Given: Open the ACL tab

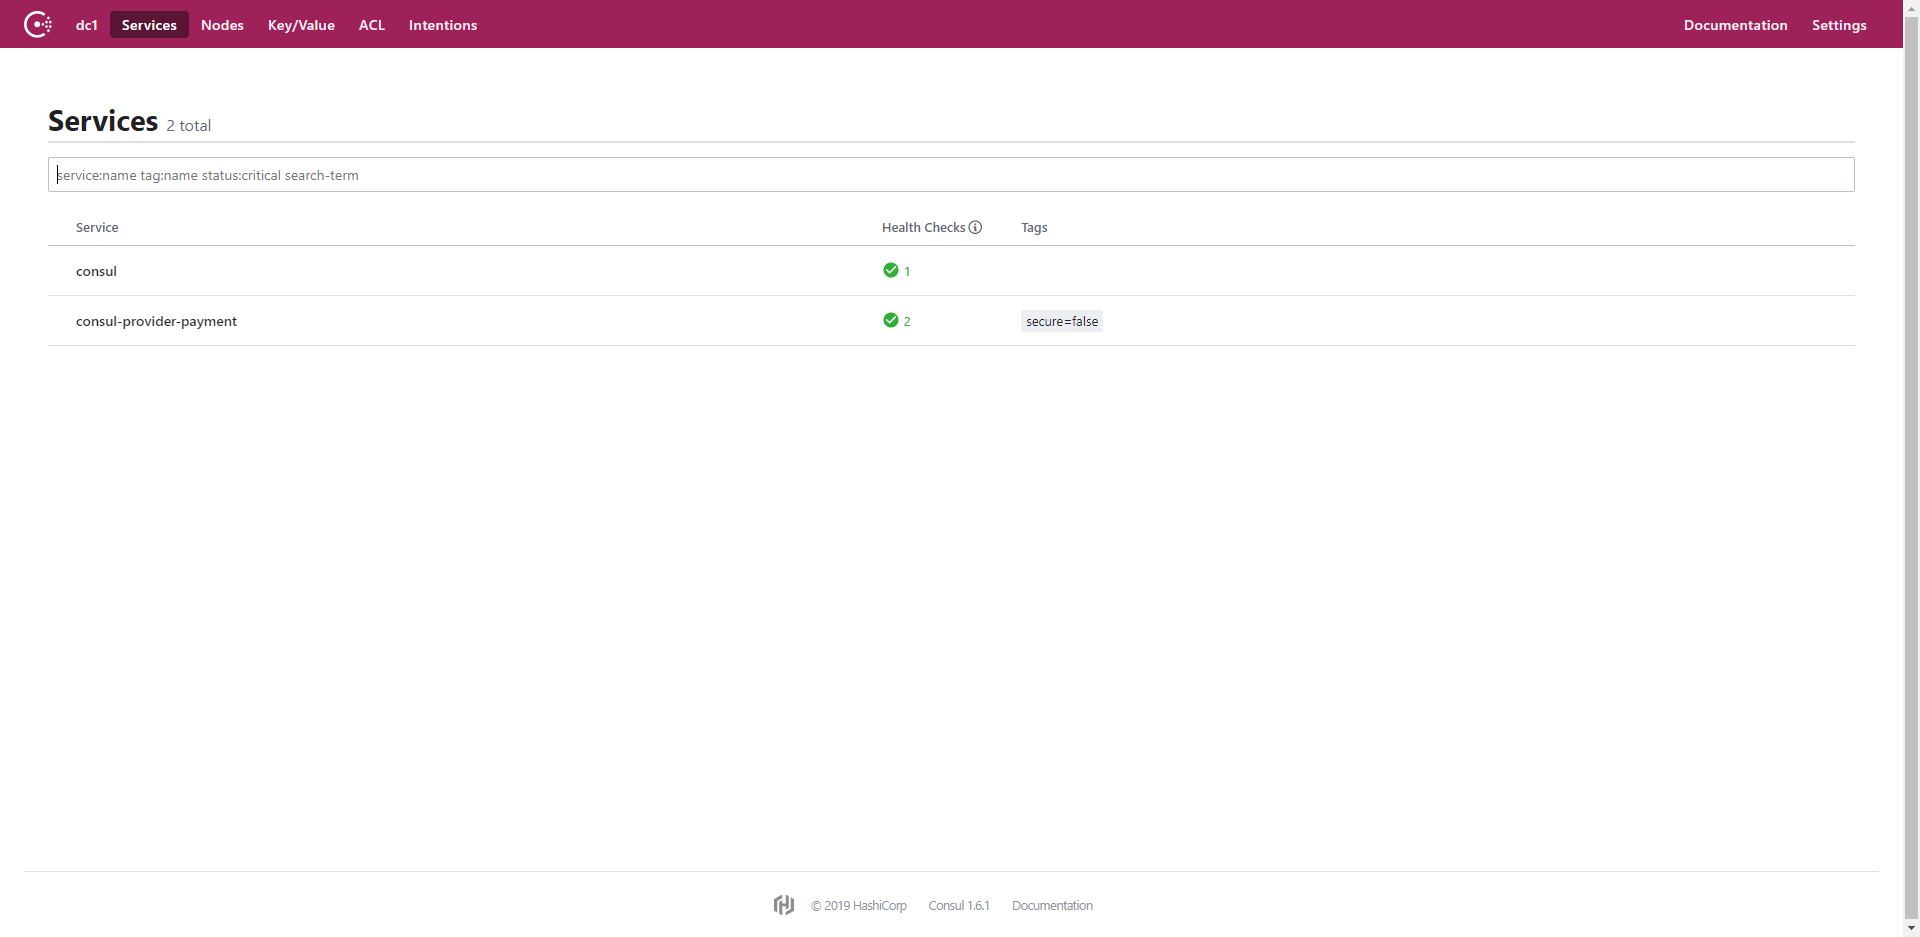Looking at the screenshot, I should [x=372, y=25].
